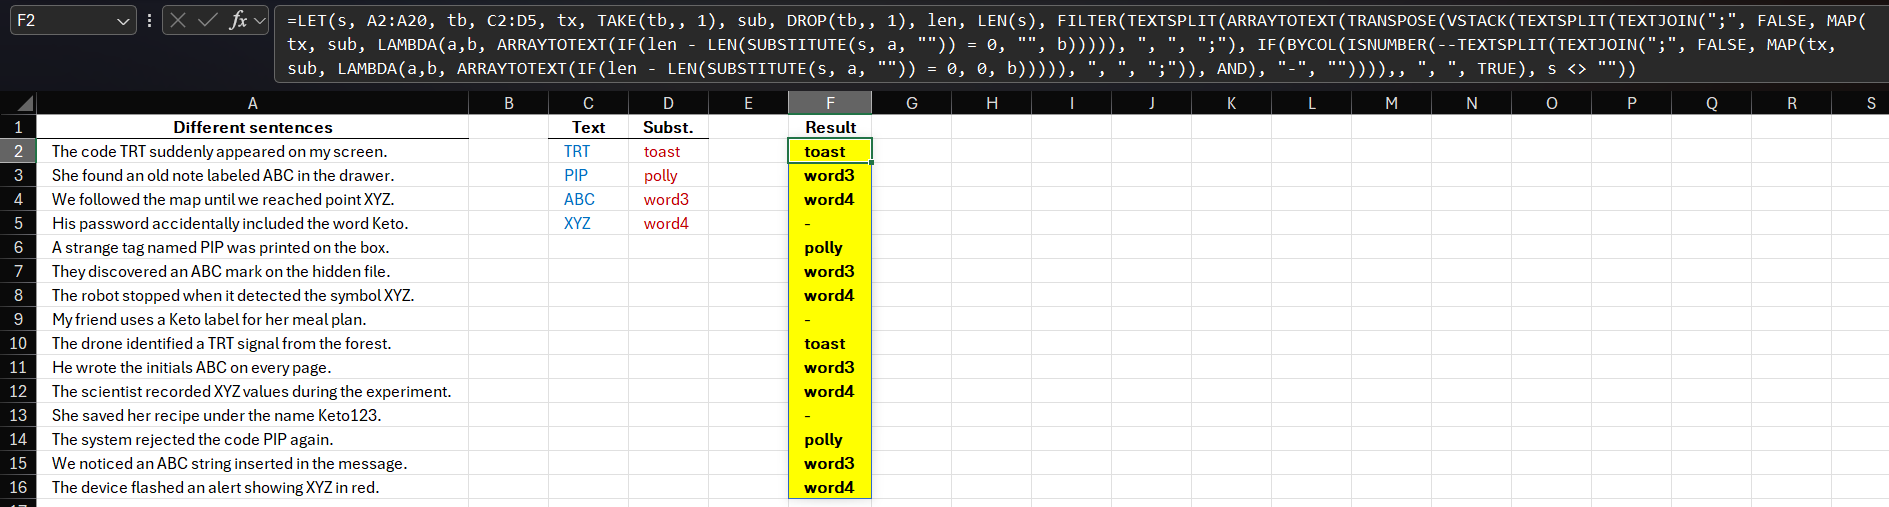
Task: Select column M header
Action: 1392,103
